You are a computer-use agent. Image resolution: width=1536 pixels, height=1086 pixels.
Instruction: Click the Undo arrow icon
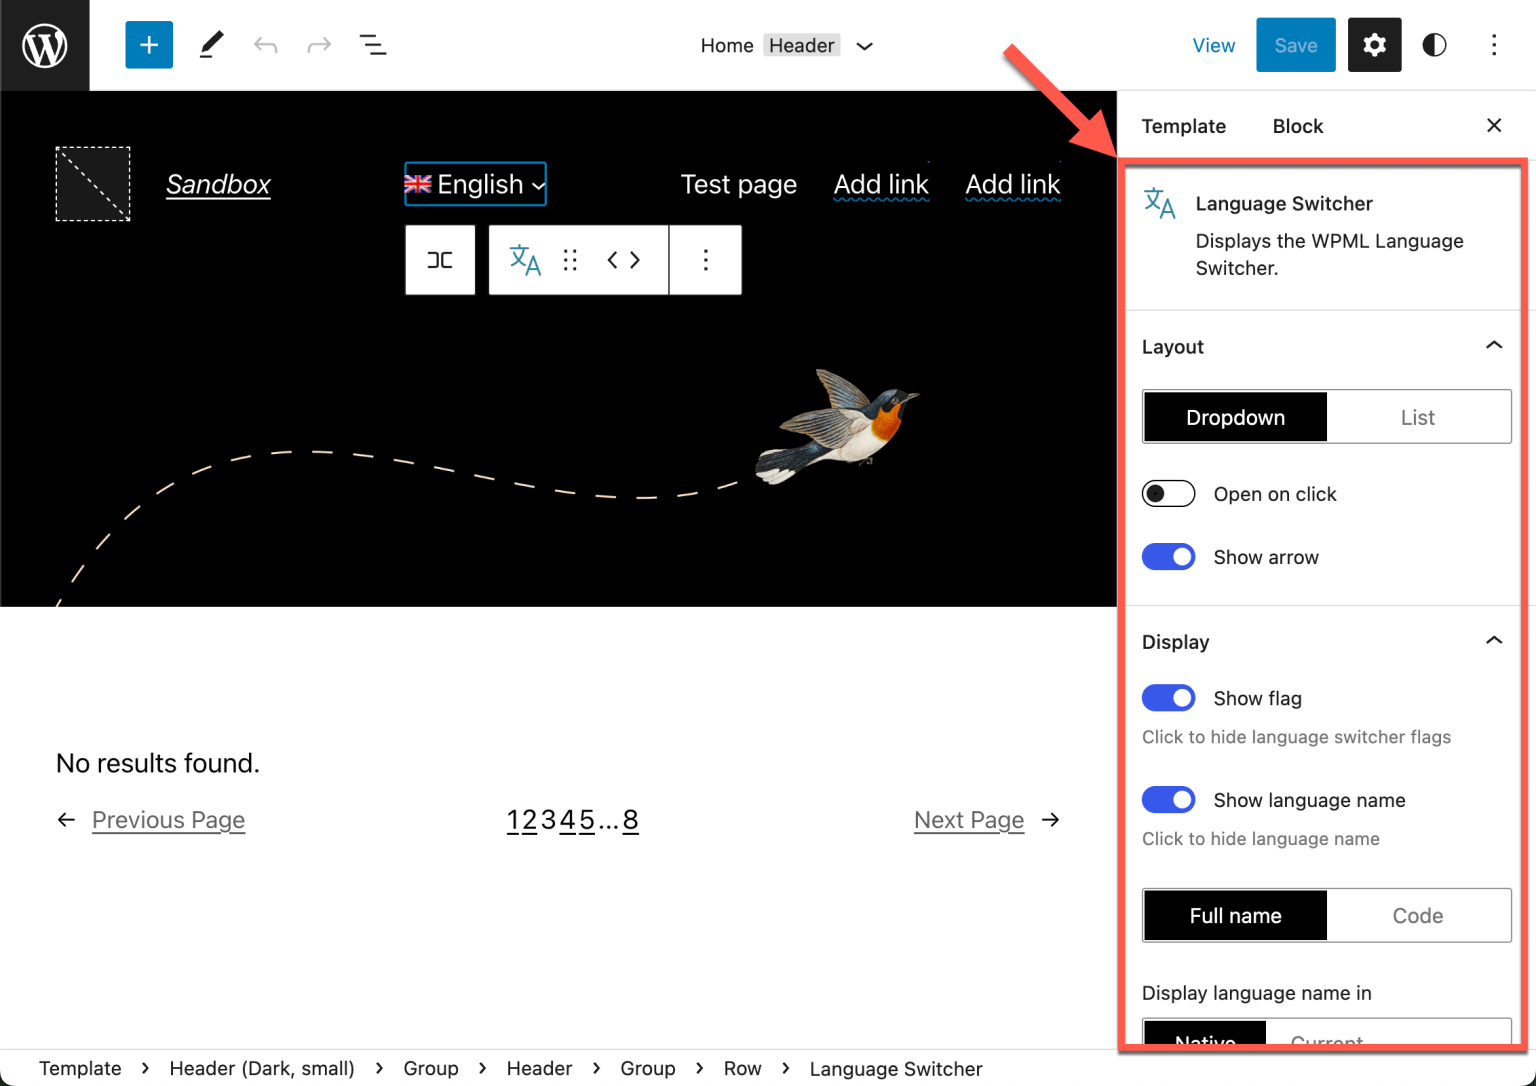(265, 44)
